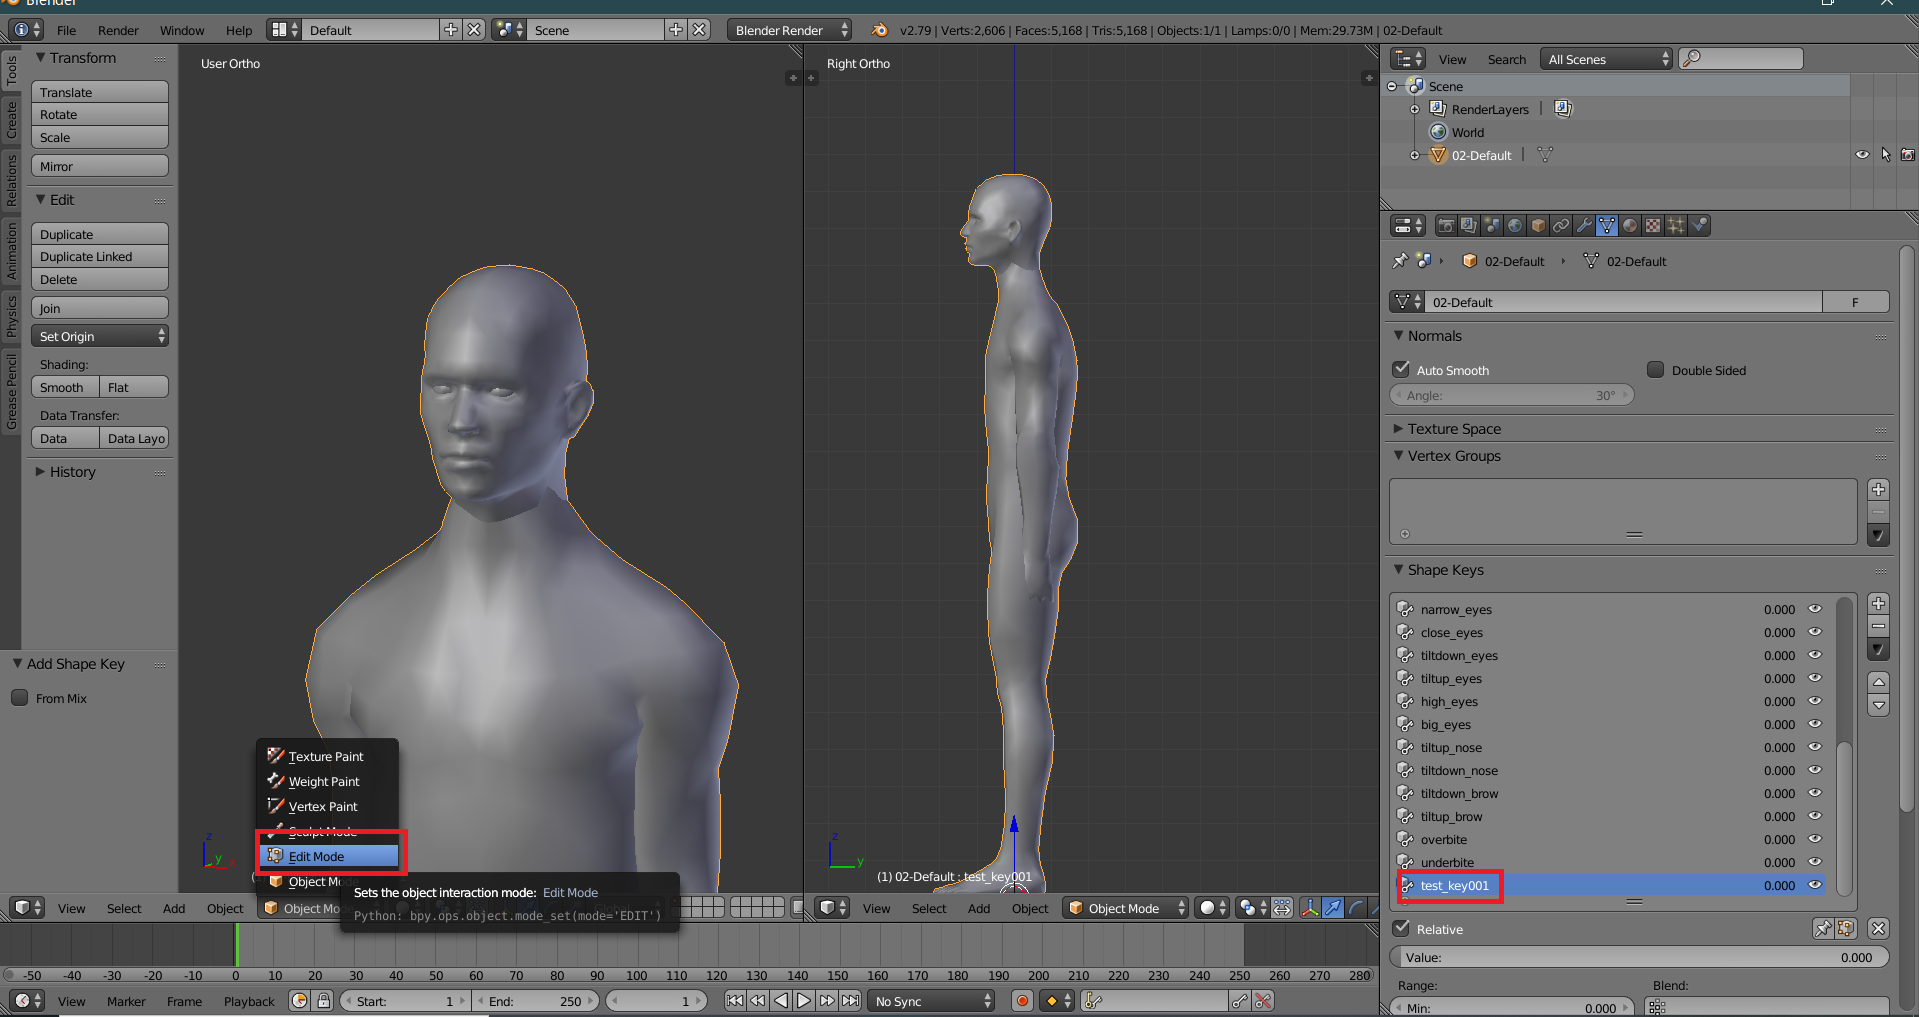Screen dimensions: 1919x1017
Task: Select Weight Paint in the mode menu
Action: tap(324, 782)
